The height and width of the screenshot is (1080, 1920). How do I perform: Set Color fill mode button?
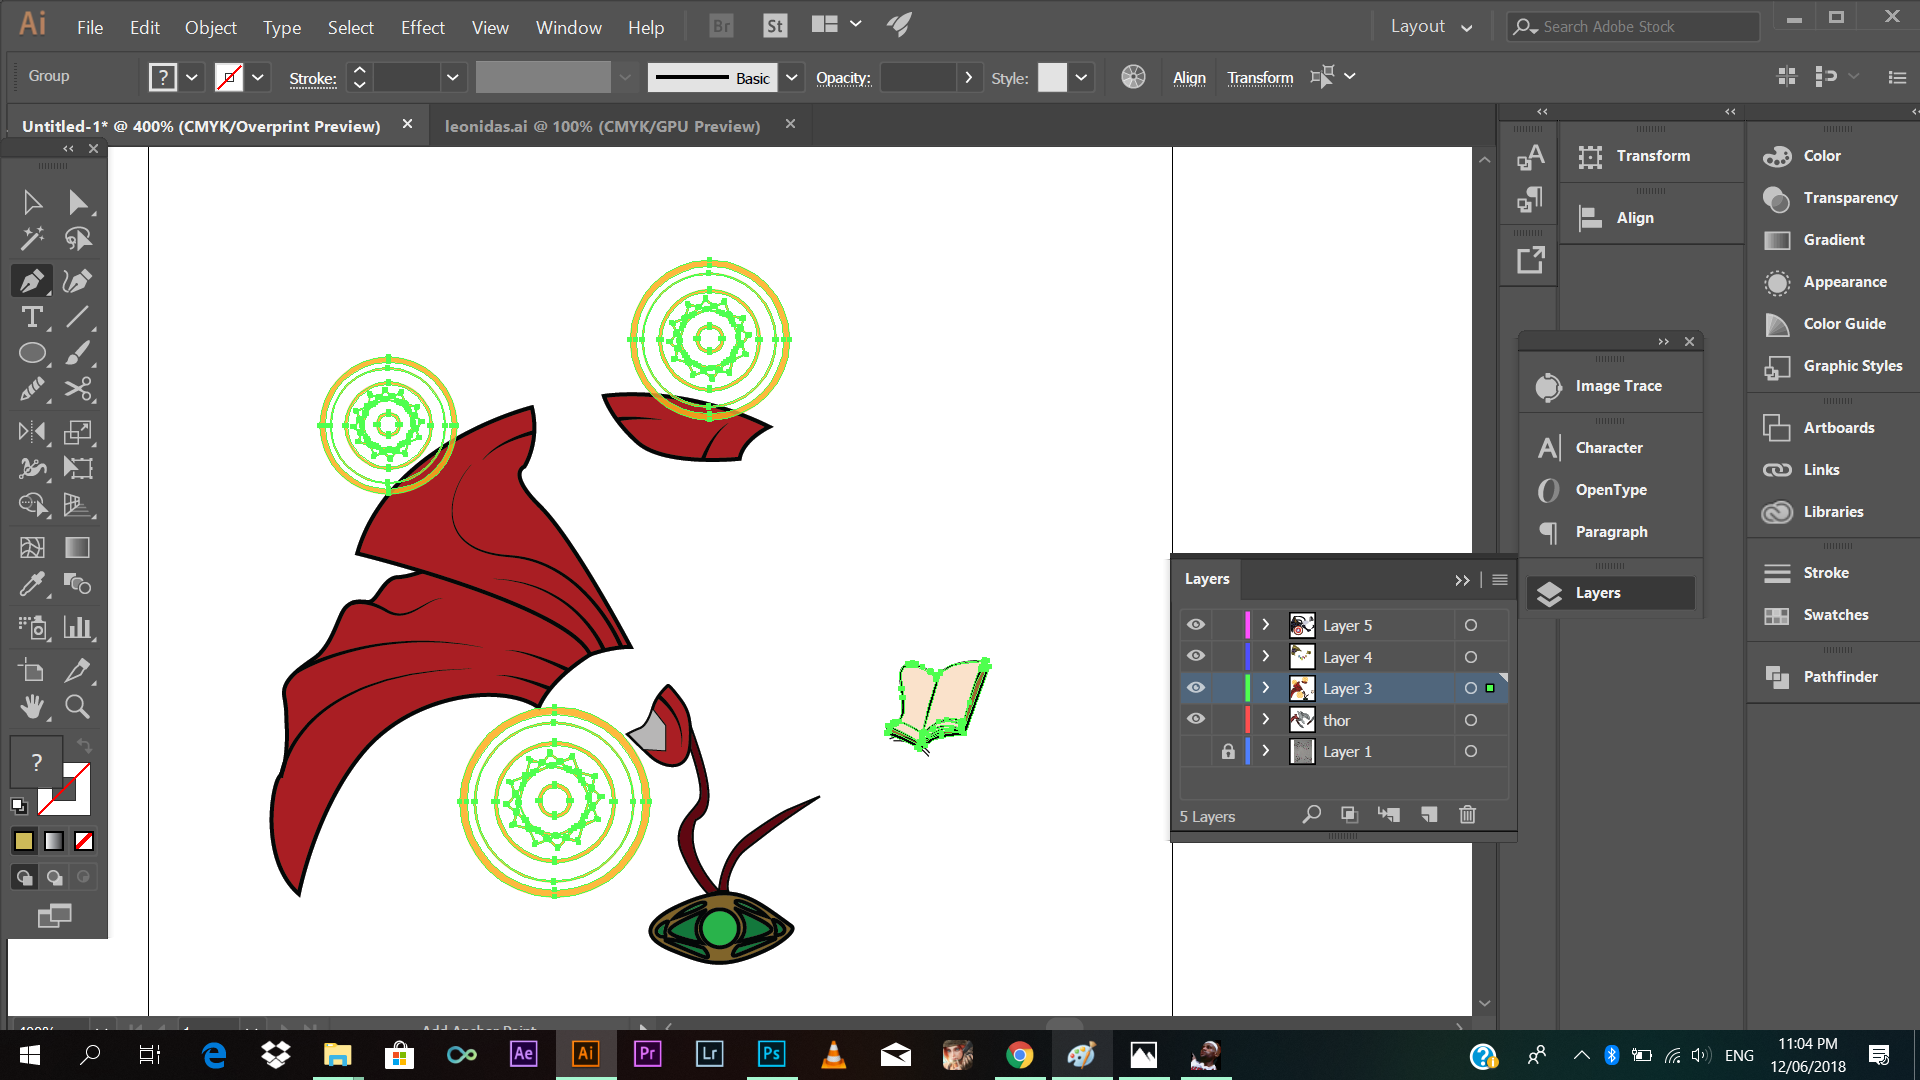tap(24, 842)
